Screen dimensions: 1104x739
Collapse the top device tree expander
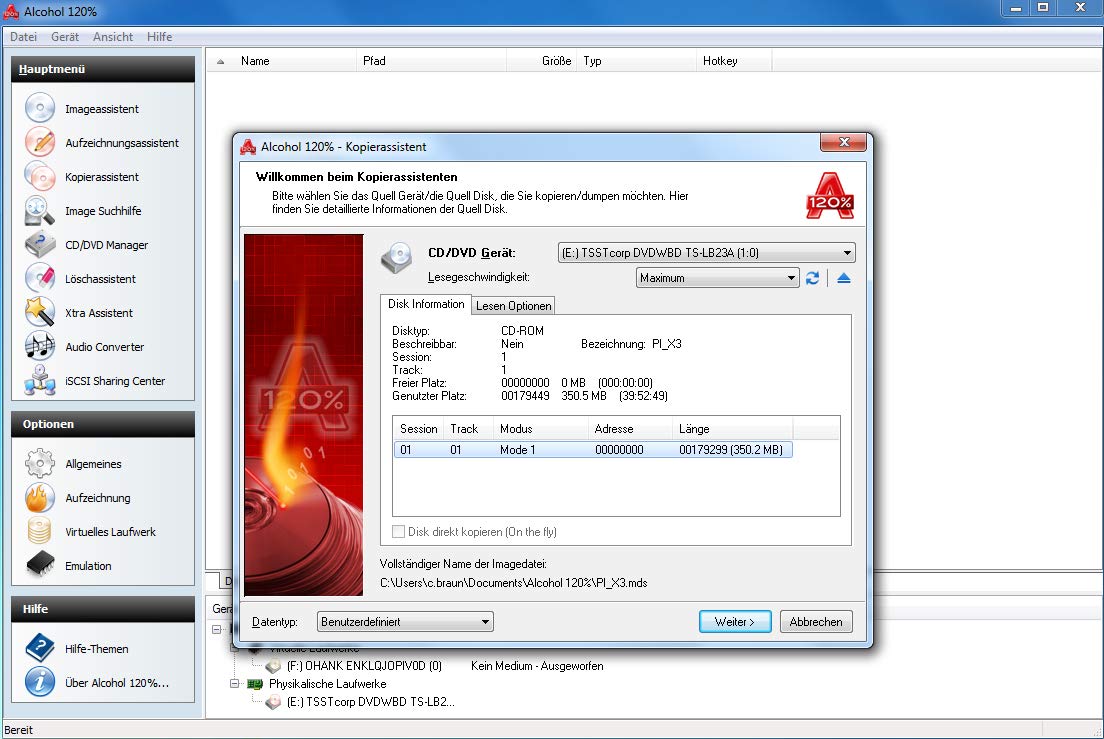(x=217, y=629)
